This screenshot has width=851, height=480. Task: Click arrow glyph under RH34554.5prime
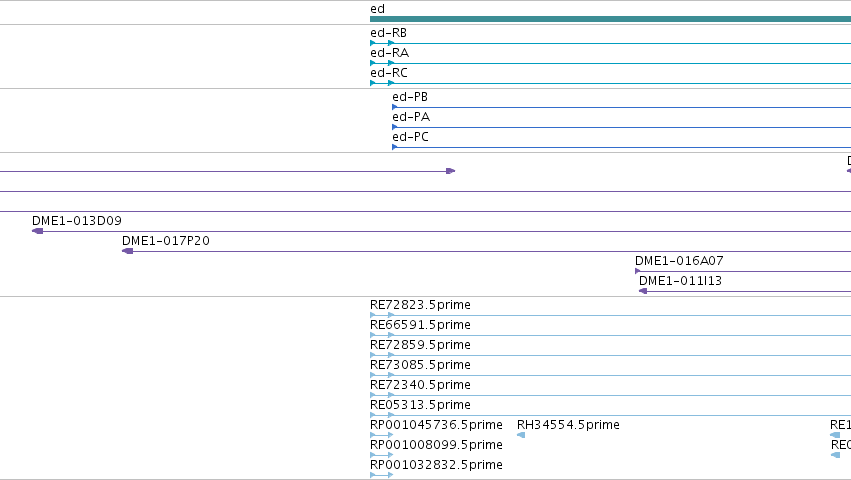coord(521,435)
